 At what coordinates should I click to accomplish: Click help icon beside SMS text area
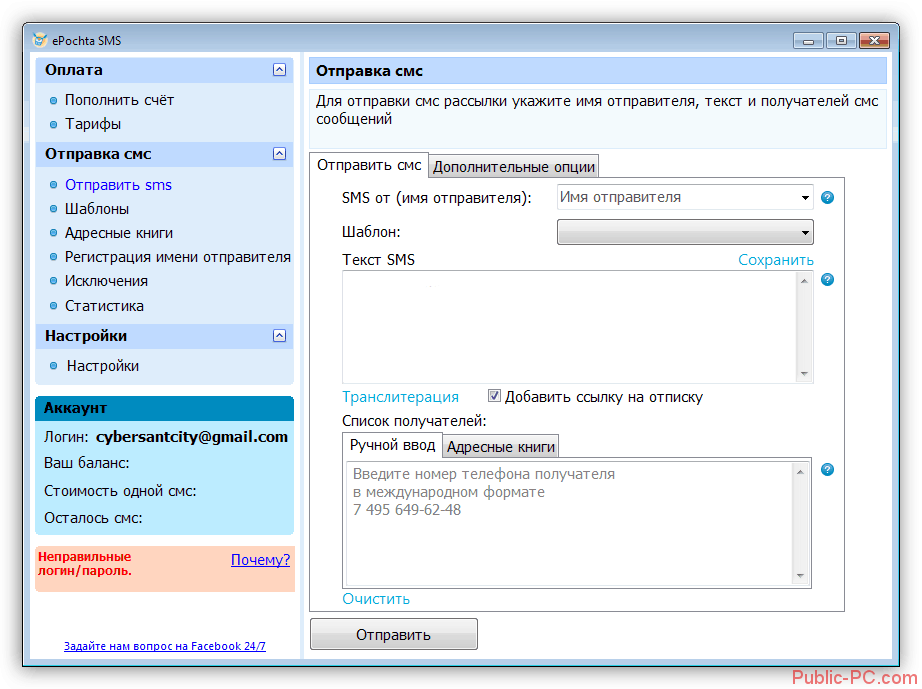pos(827,279)
